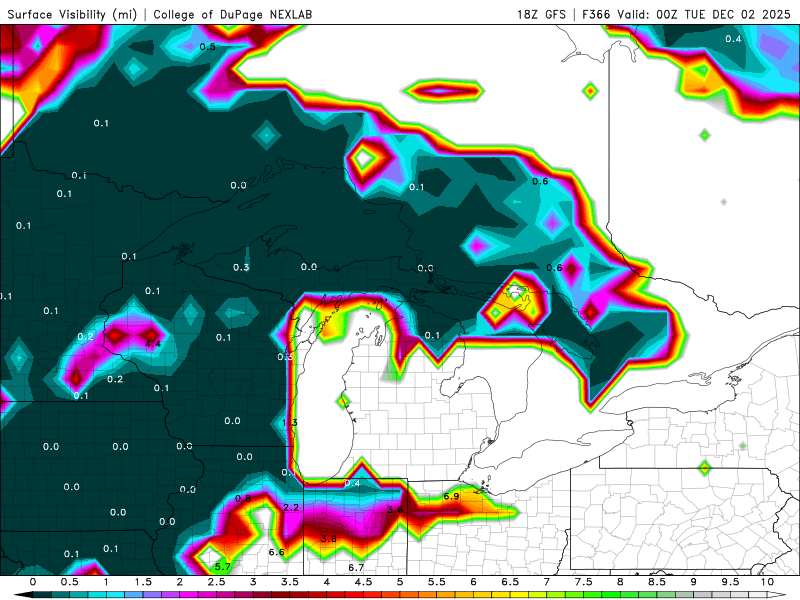Click the magenta colorbar segment below 2.5

pos(226,595)
